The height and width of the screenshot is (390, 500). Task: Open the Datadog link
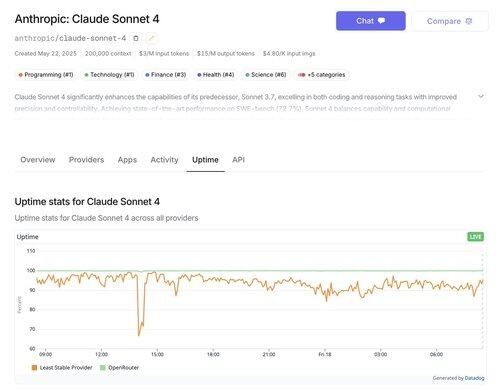pyautogui.click(x=474, y=378)
